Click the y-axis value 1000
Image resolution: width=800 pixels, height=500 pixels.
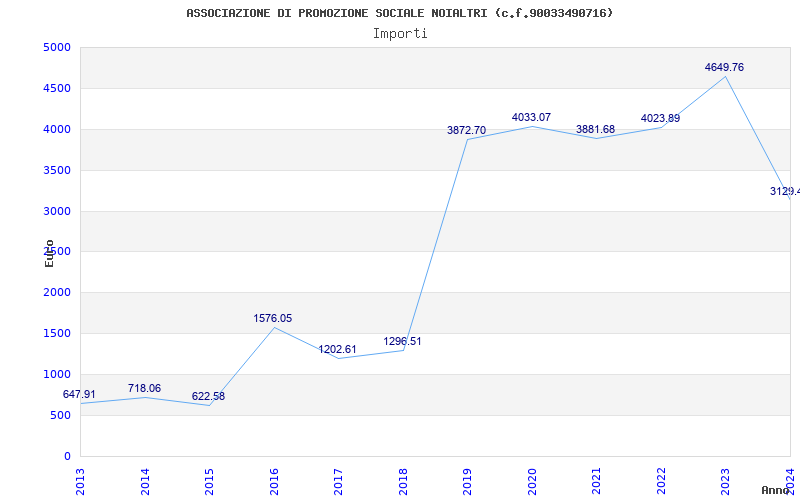[57, 374]
